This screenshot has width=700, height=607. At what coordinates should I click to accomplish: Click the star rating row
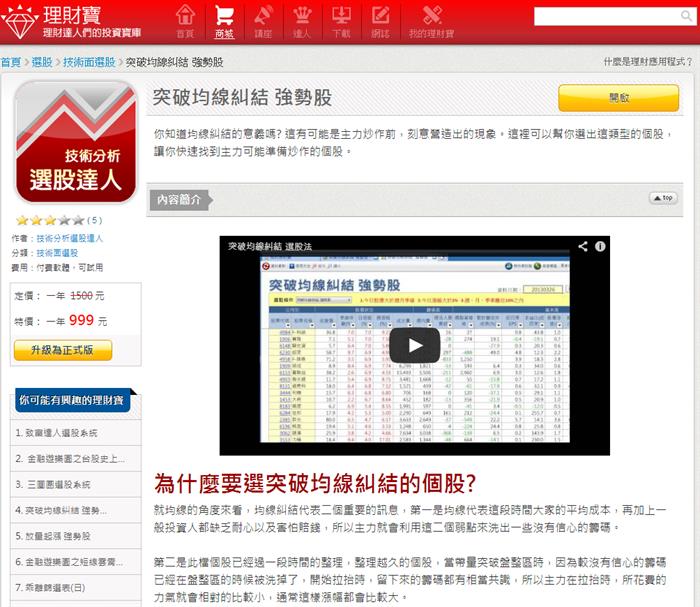(50, 220)
